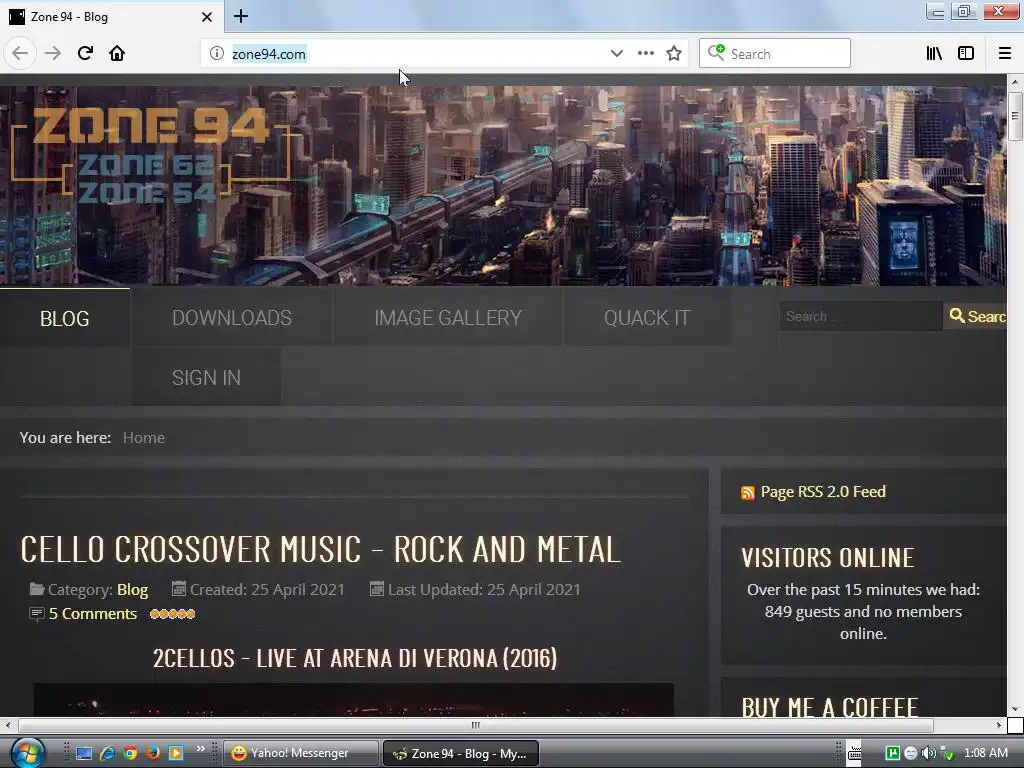This screenshot has height=768, width=1024.
Task: Click the horizontal scrollbar thumb
Action: click(475, 725)
